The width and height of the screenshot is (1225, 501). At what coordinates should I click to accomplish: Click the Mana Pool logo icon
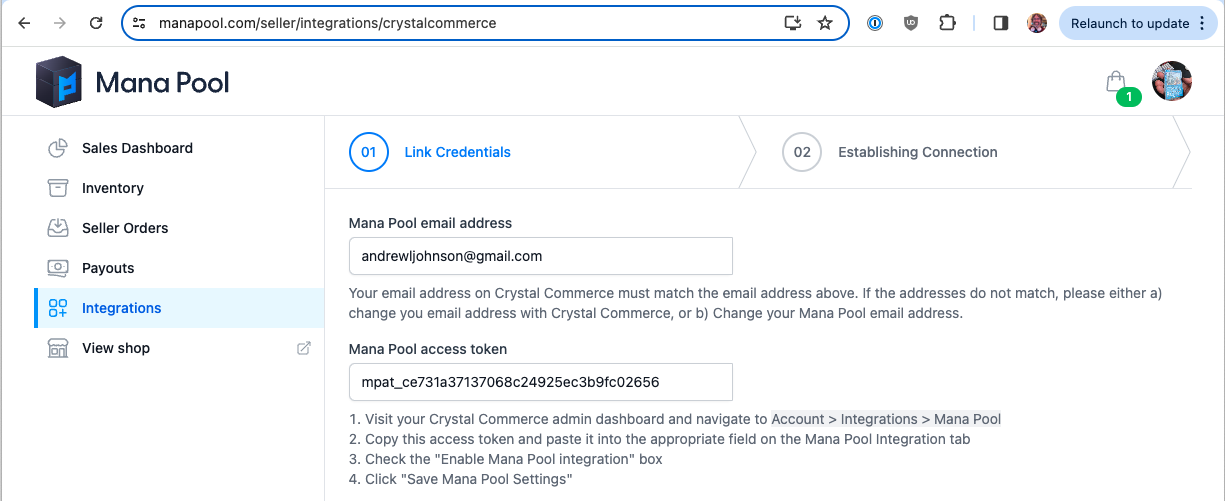[58, 82]
